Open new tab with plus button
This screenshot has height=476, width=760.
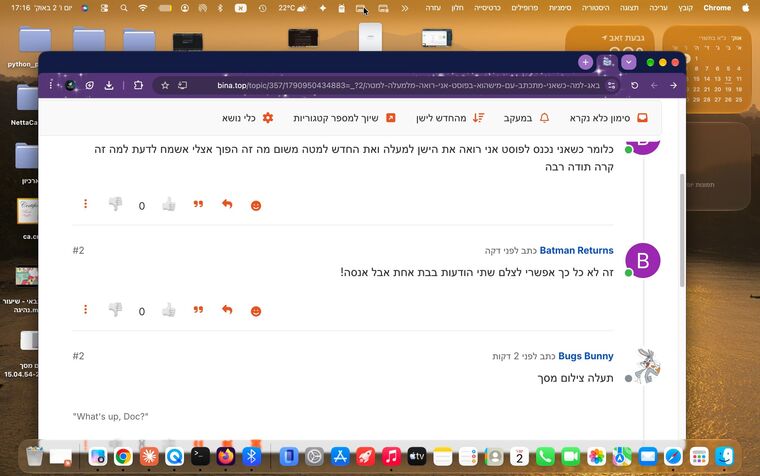tap(586, 62)
